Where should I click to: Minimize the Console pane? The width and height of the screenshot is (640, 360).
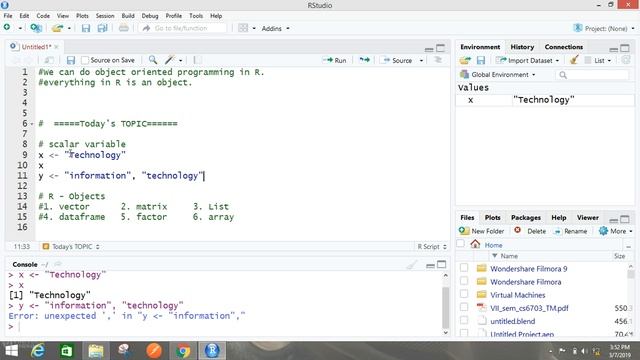pos(430,265)
